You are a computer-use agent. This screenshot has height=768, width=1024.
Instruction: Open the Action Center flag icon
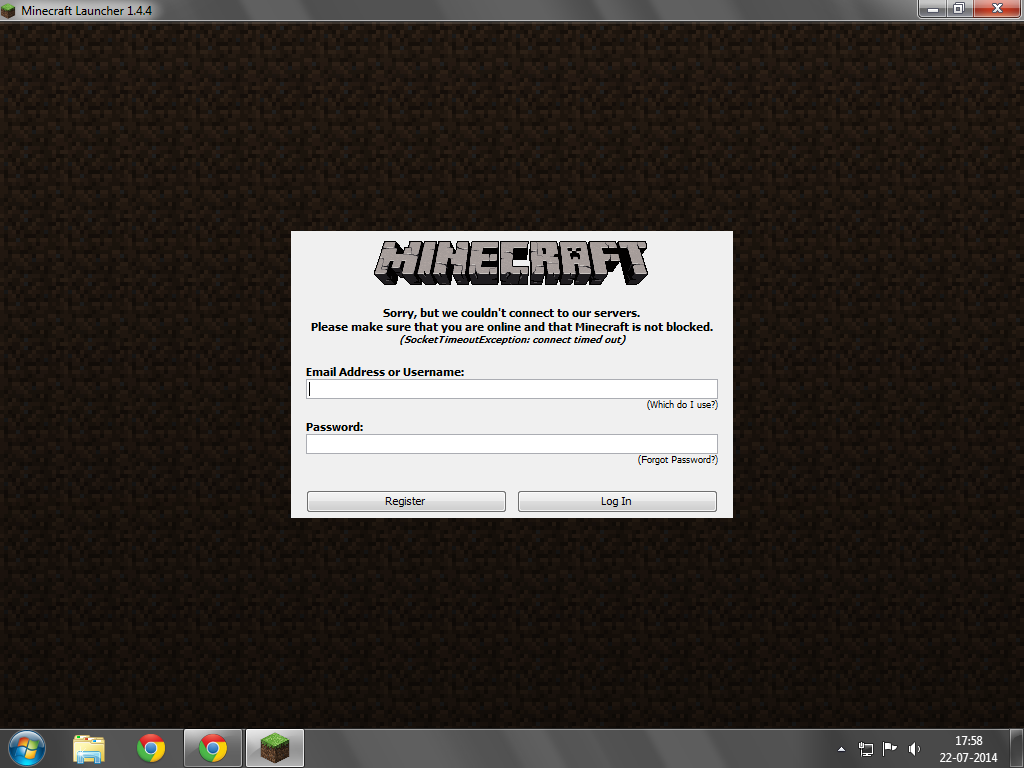[889, 749]
